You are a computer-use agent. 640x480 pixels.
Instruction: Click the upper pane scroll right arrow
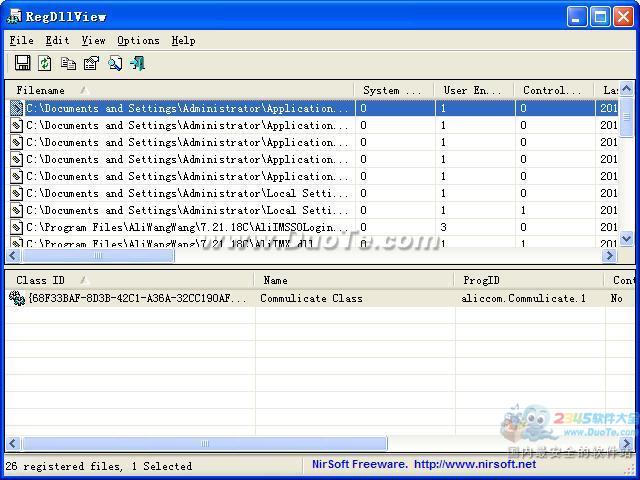pos(610,256)
